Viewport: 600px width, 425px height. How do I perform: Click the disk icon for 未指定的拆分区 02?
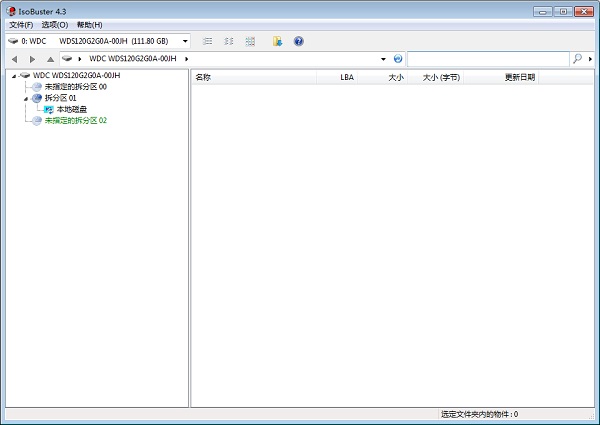pyautogui.click(x=37, y=120)
